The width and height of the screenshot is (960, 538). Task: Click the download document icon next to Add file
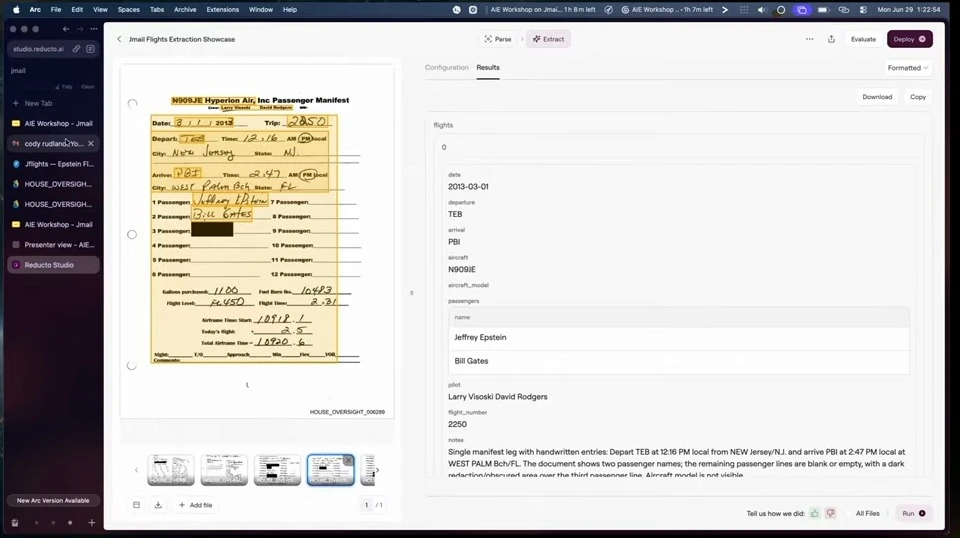[x=158, y=505]
